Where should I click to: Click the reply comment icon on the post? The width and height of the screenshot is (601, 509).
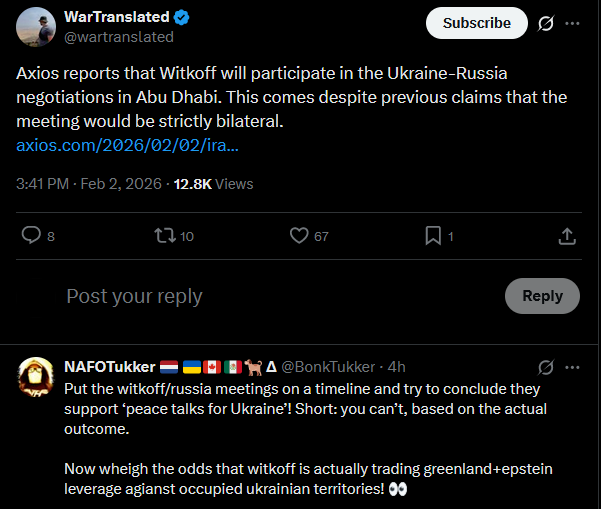tap(32, 236)
